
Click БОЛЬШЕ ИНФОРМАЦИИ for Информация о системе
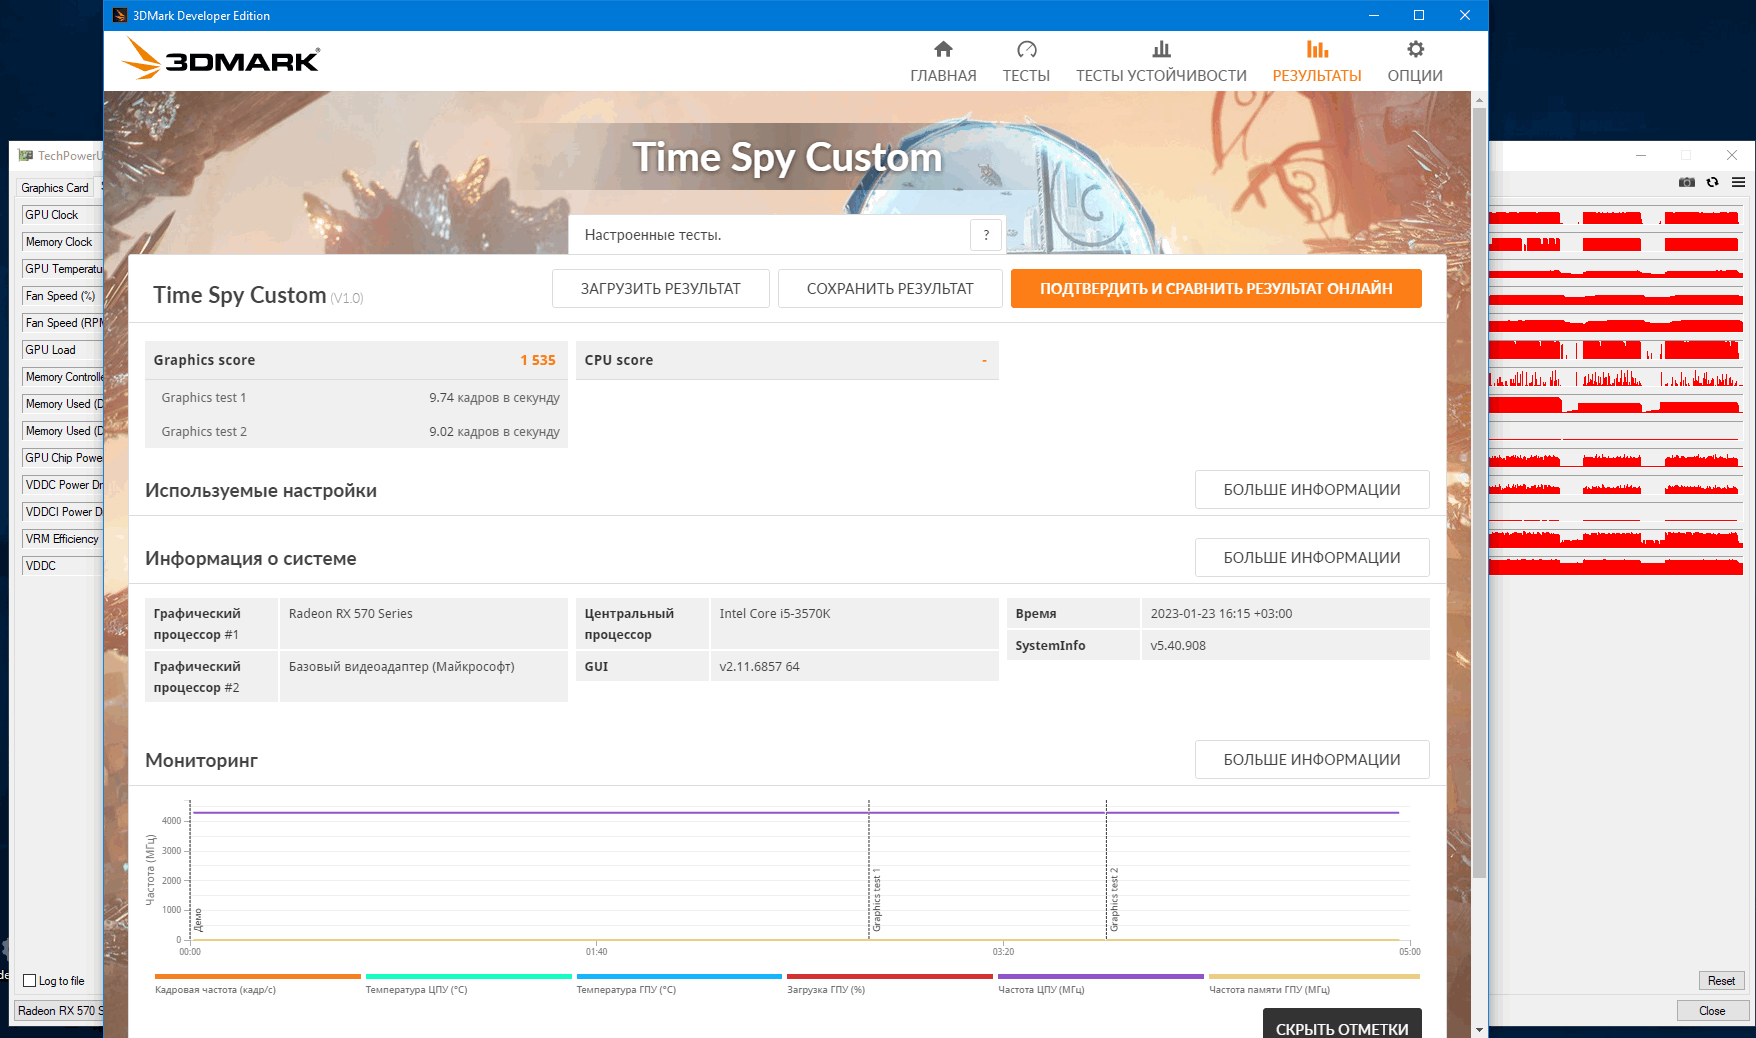[1312, 558]
